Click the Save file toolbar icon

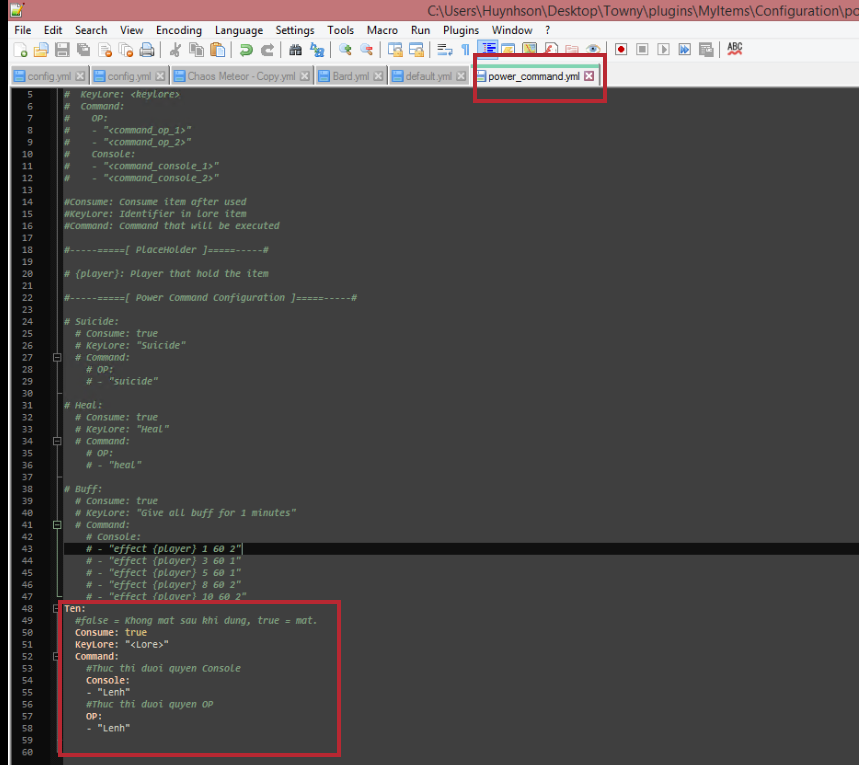(x=62, y=49)
